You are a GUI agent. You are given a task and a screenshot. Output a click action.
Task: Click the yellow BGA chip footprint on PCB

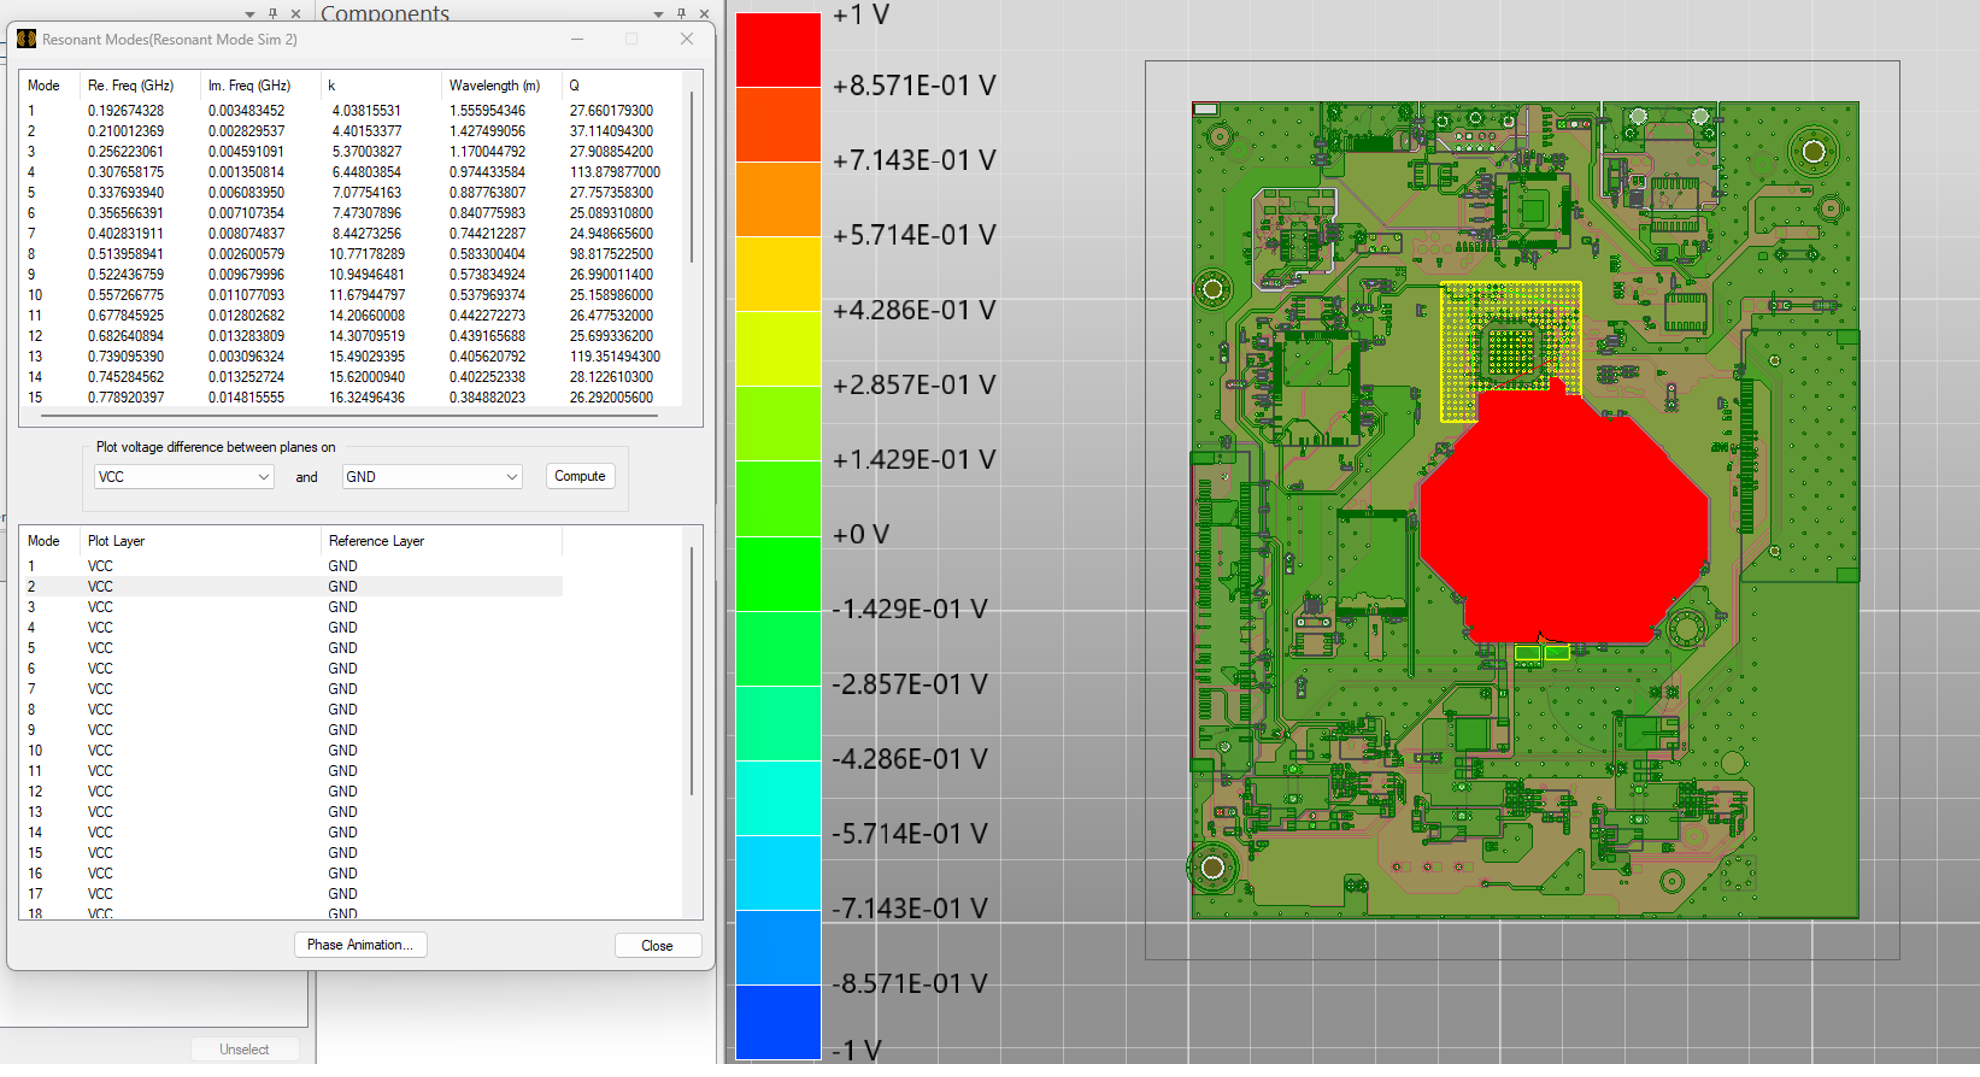(1511, 351)
